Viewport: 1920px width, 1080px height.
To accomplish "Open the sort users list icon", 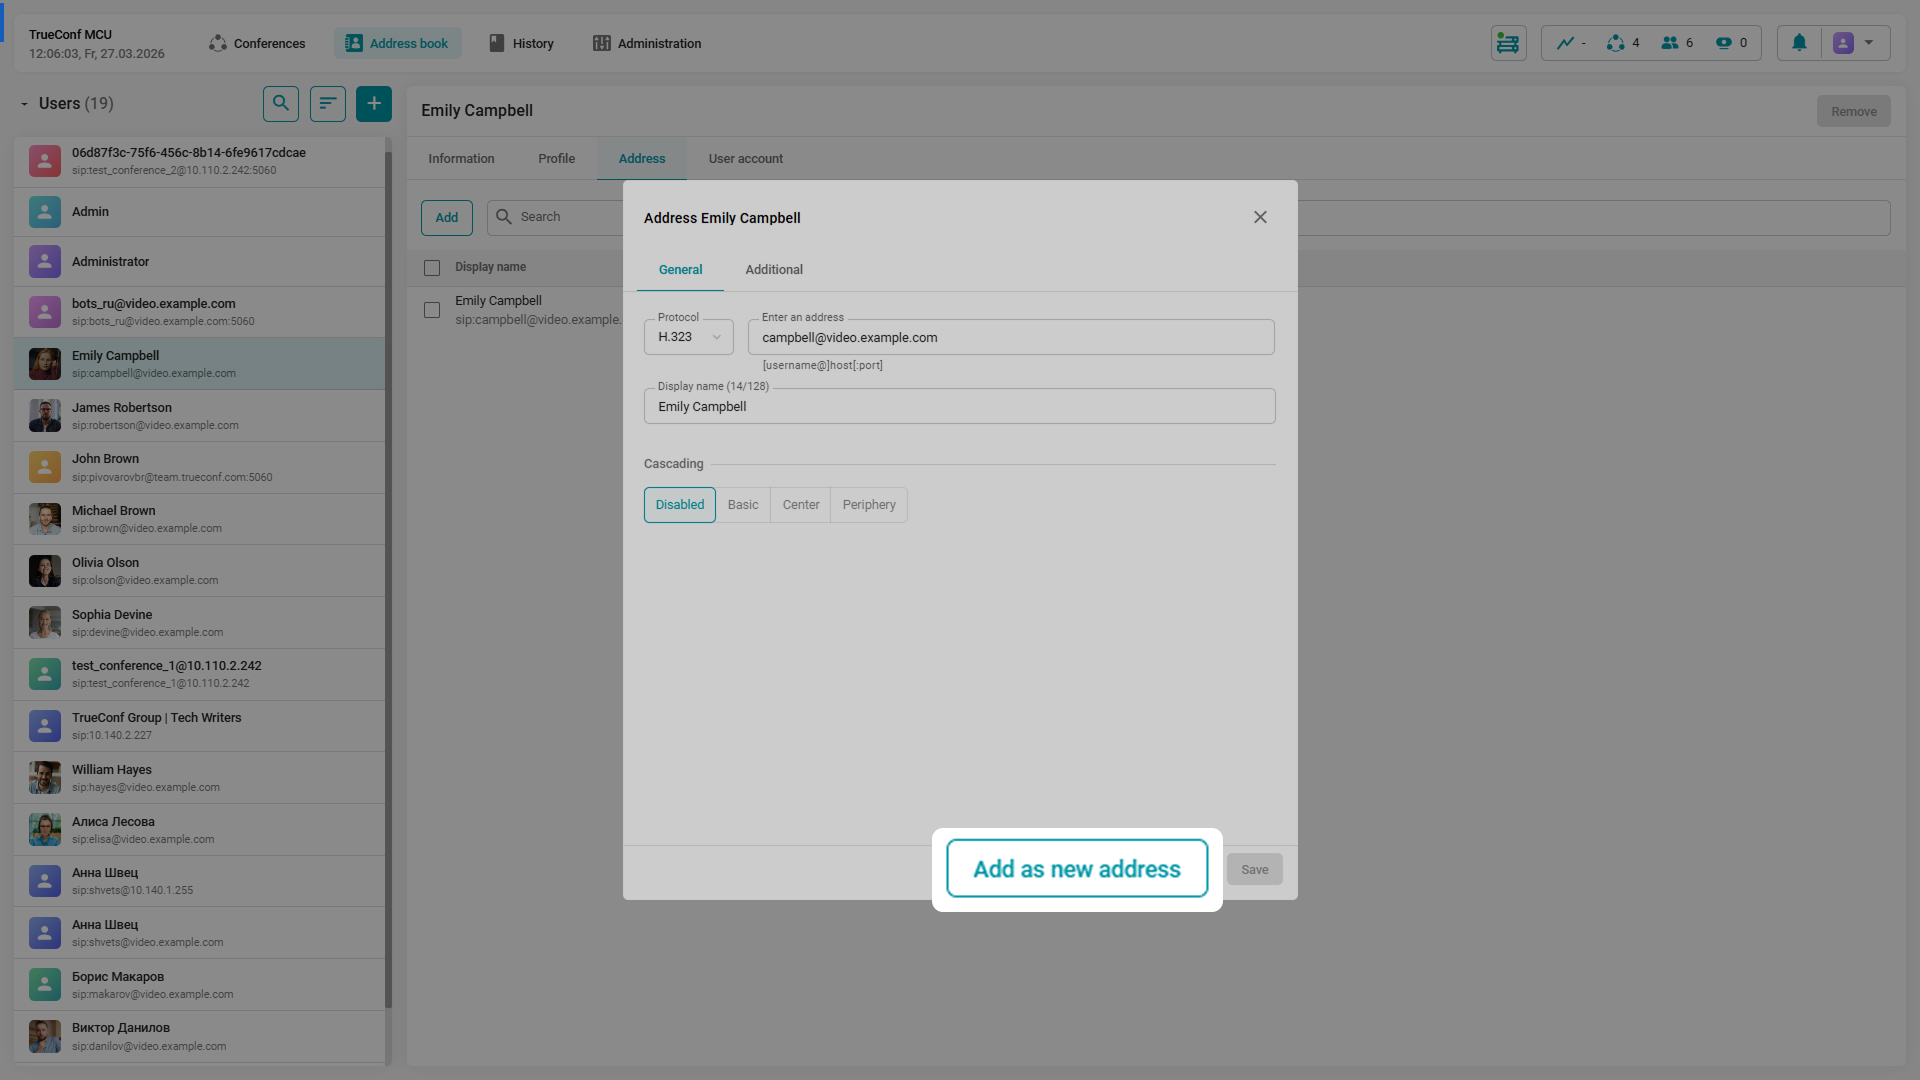I will 327,103.
